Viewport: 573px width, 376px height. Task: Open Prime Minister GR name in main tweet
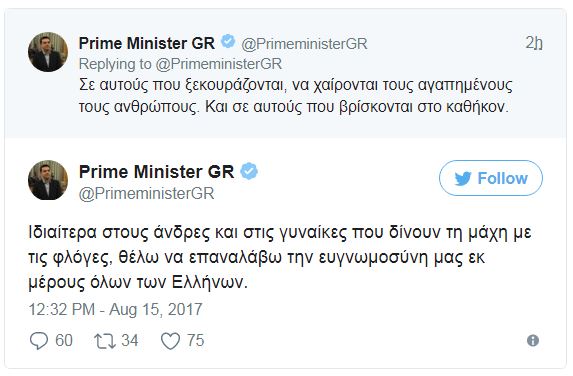(156, 172)
